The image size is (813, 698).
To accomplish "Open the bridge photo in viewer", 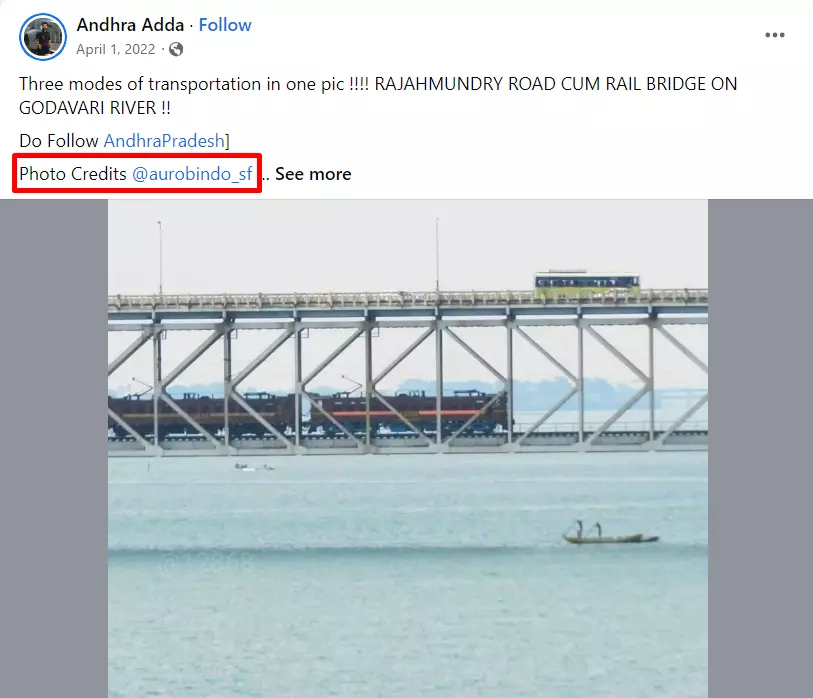I will pyautogui.click(x=408, y=449).
